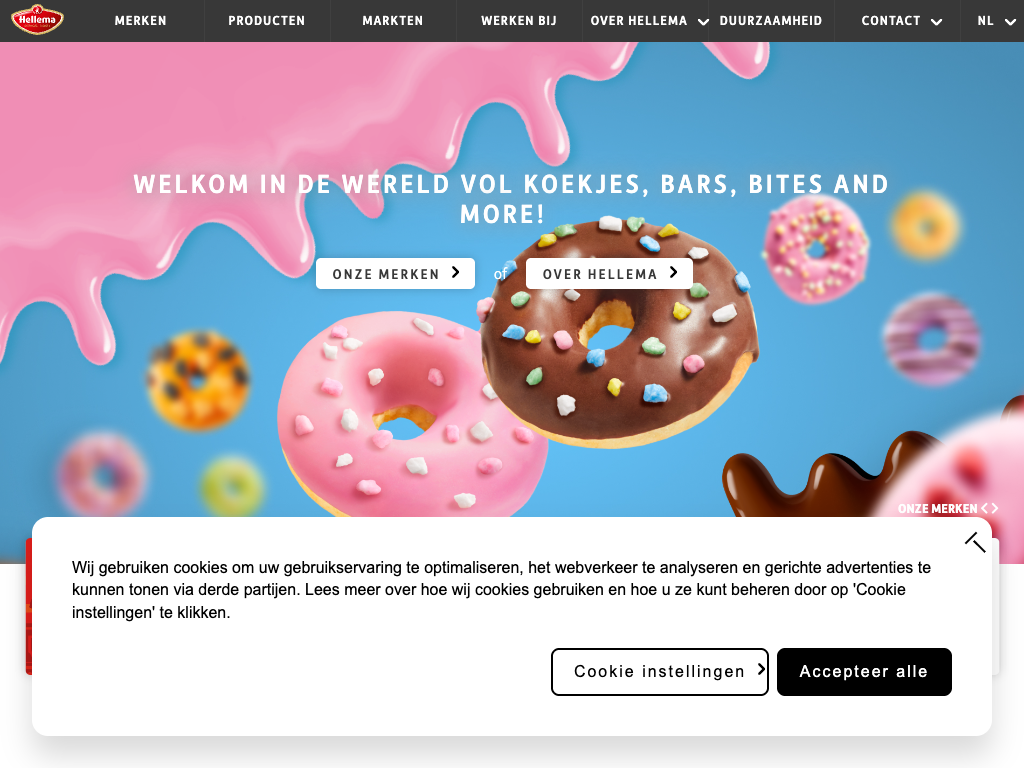Open Cookie instellingen
The height and width of the screenshot is (768, 1024).
click(660, 671)
